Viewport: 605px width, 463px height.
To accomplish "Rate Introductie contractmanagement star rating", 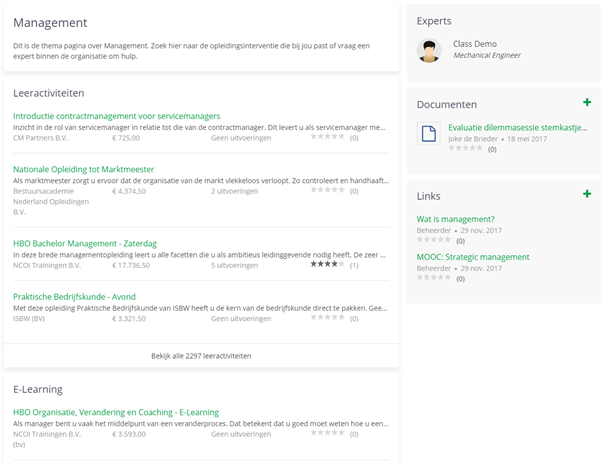I will (x=328, y=137).
